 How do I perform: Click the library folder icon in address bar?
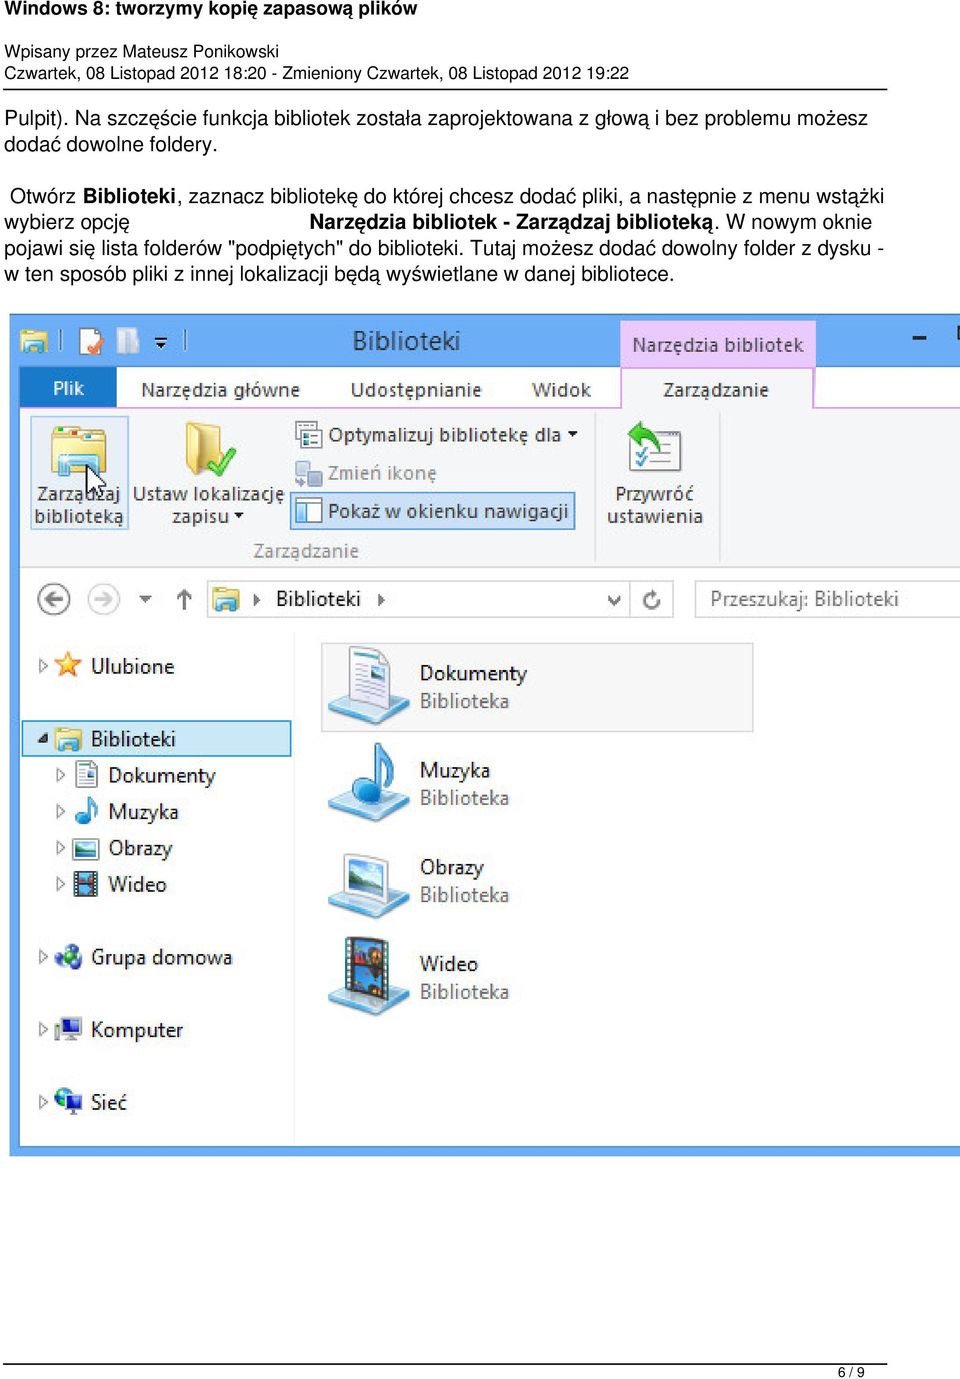tap(226, 599)
